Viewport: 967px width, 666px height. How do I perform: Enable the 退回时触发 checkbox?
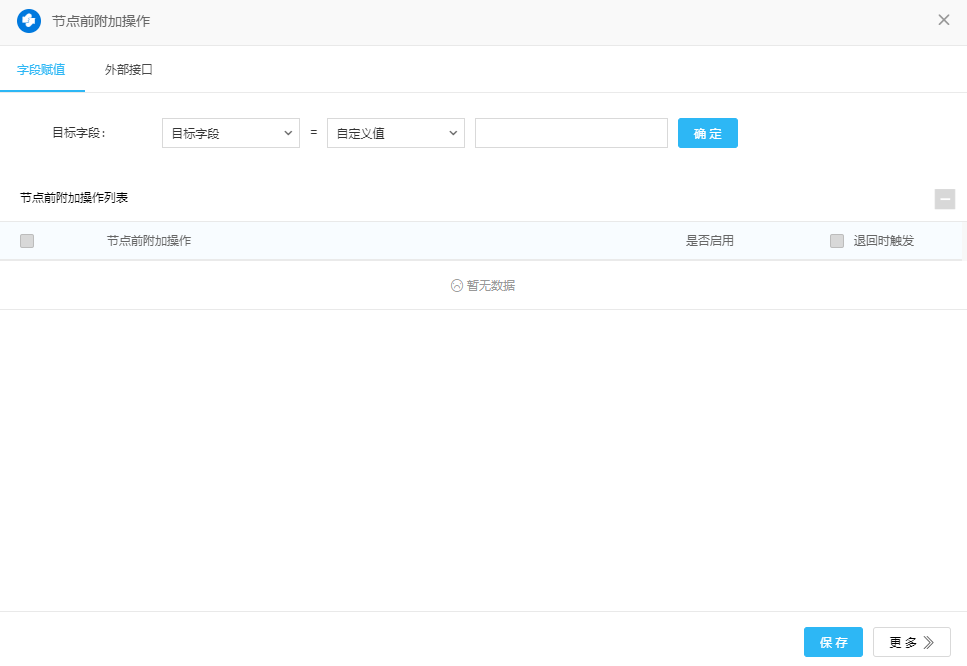tap(837, 241)
